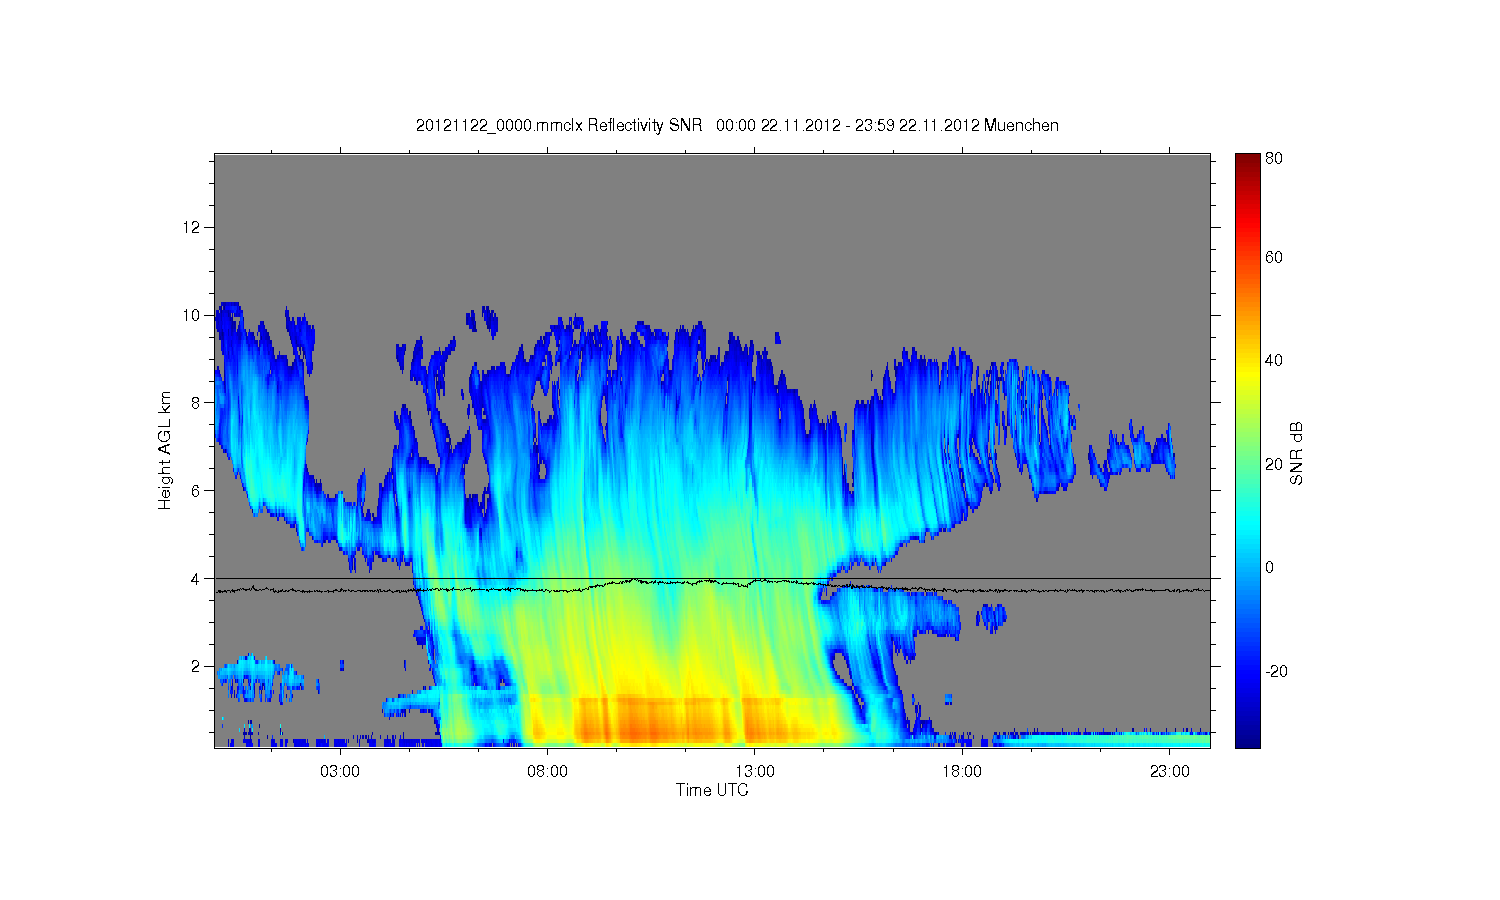The width and height of the screenshot is (1500, 900).
Task: Click the '23:00' time tick label
Action: [1170, 771]
